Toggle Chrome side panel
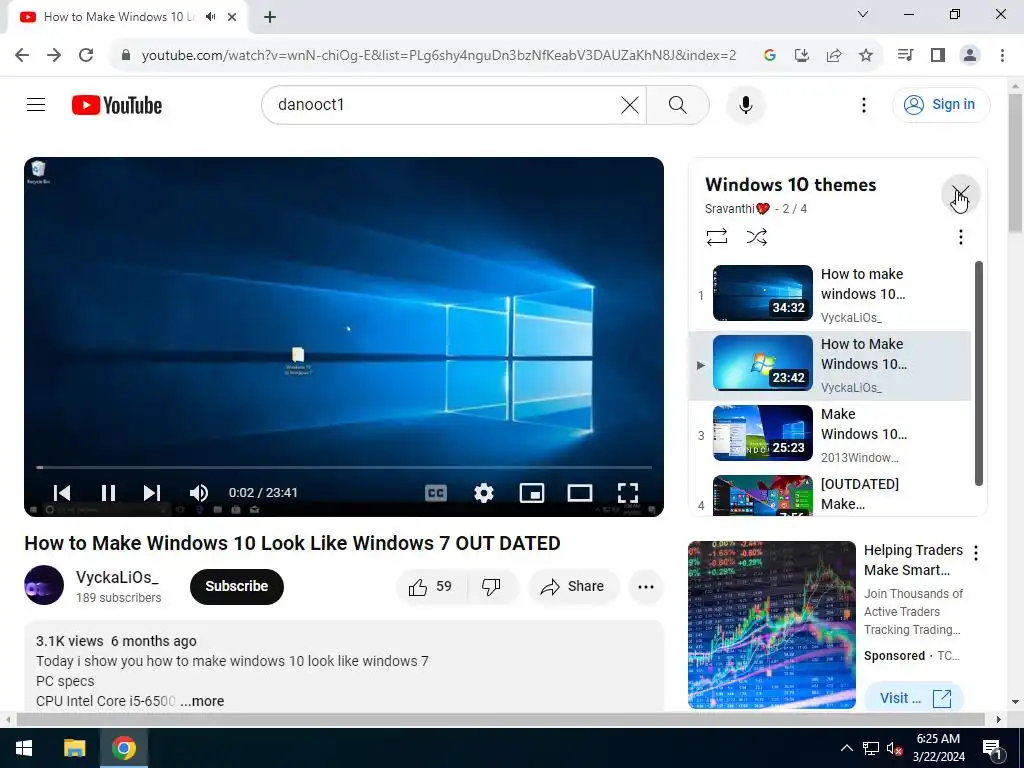 (938, 55)
